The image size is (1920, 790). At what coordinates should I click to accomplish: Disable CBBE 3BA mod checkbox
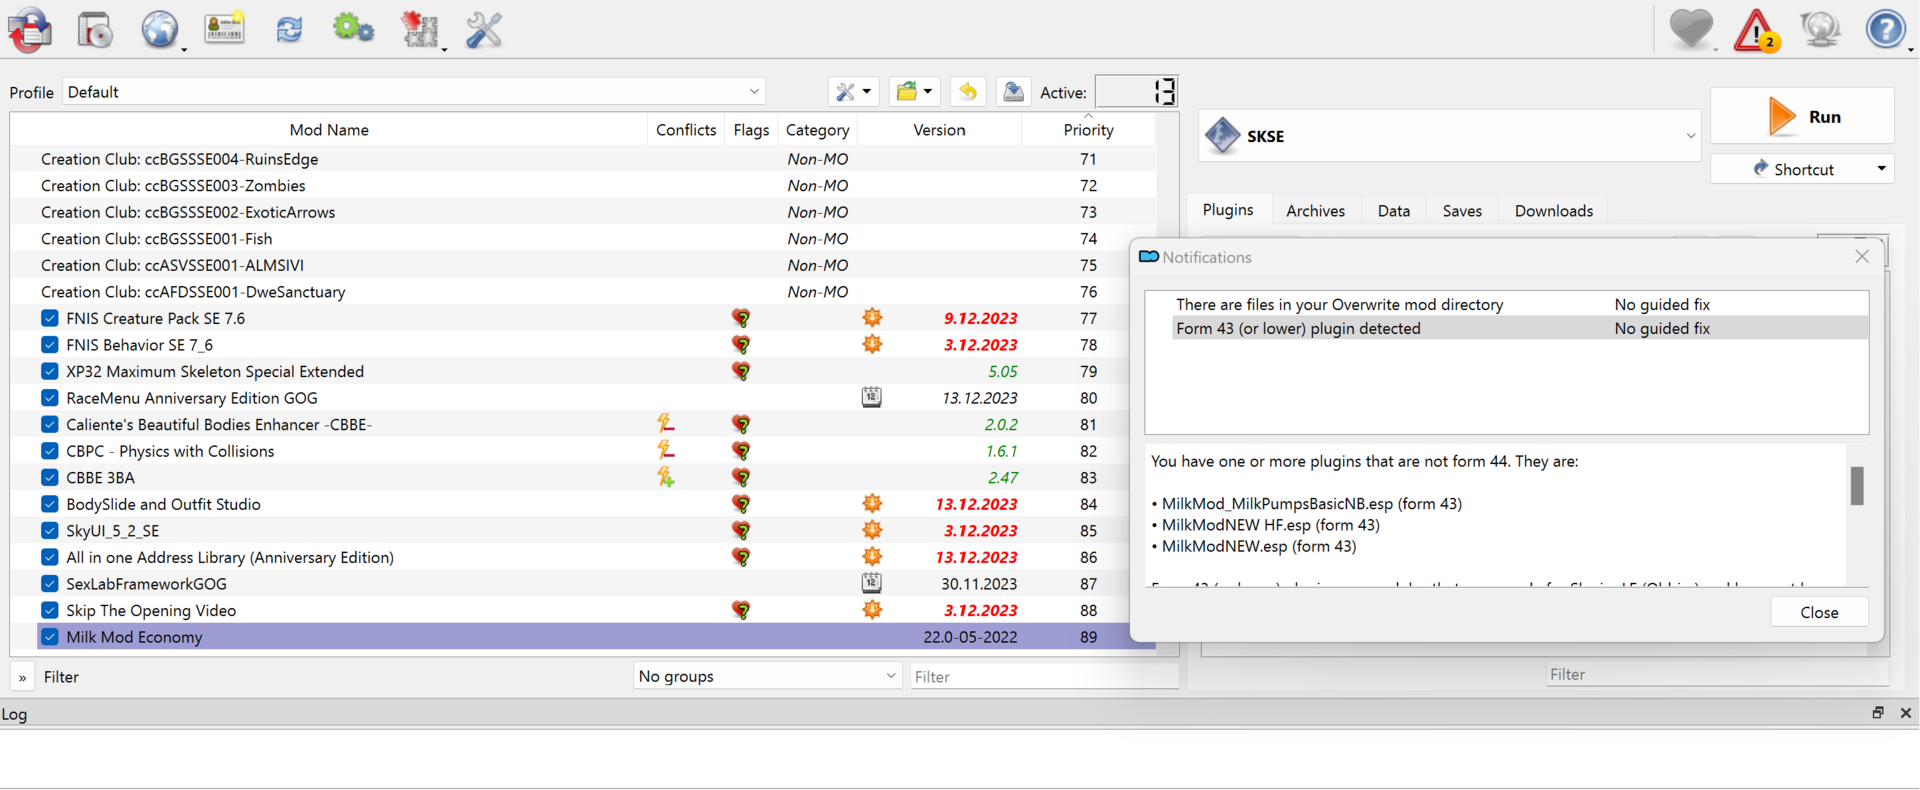click(49, 477)
